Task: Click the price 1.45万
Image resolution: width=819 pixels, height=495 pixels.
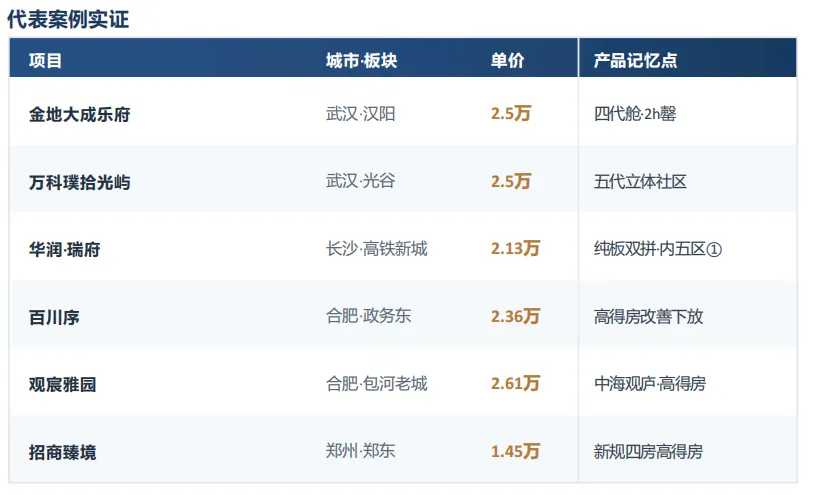Action: pos(515,451)
